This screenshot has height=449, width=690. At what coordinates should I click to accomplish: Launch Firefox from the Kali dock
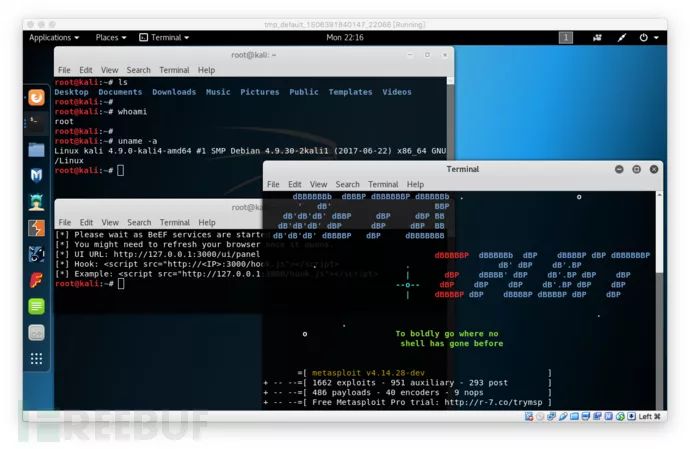click(37, 97)
